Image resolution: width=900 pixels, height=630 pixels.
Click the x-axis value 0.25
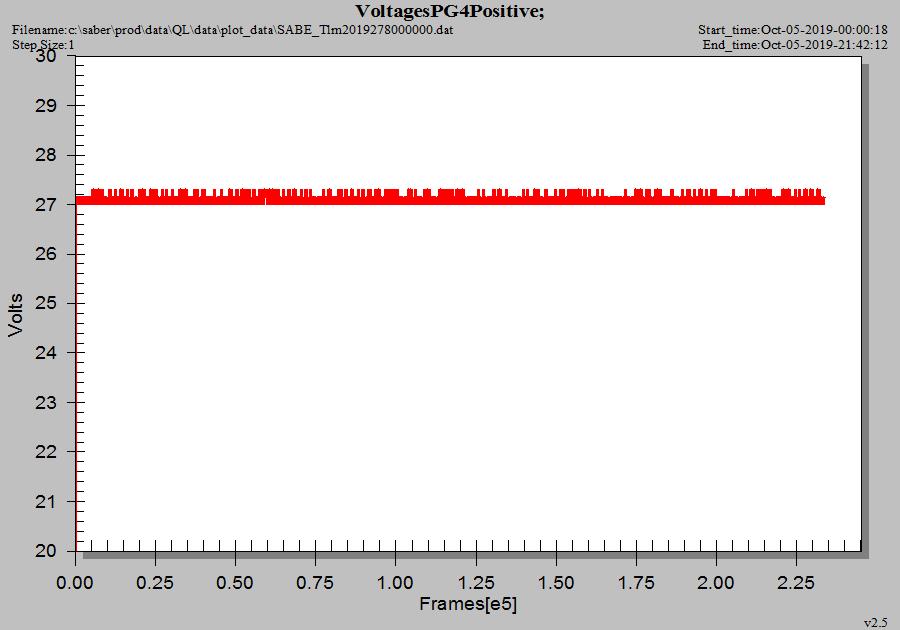(155, 583)
